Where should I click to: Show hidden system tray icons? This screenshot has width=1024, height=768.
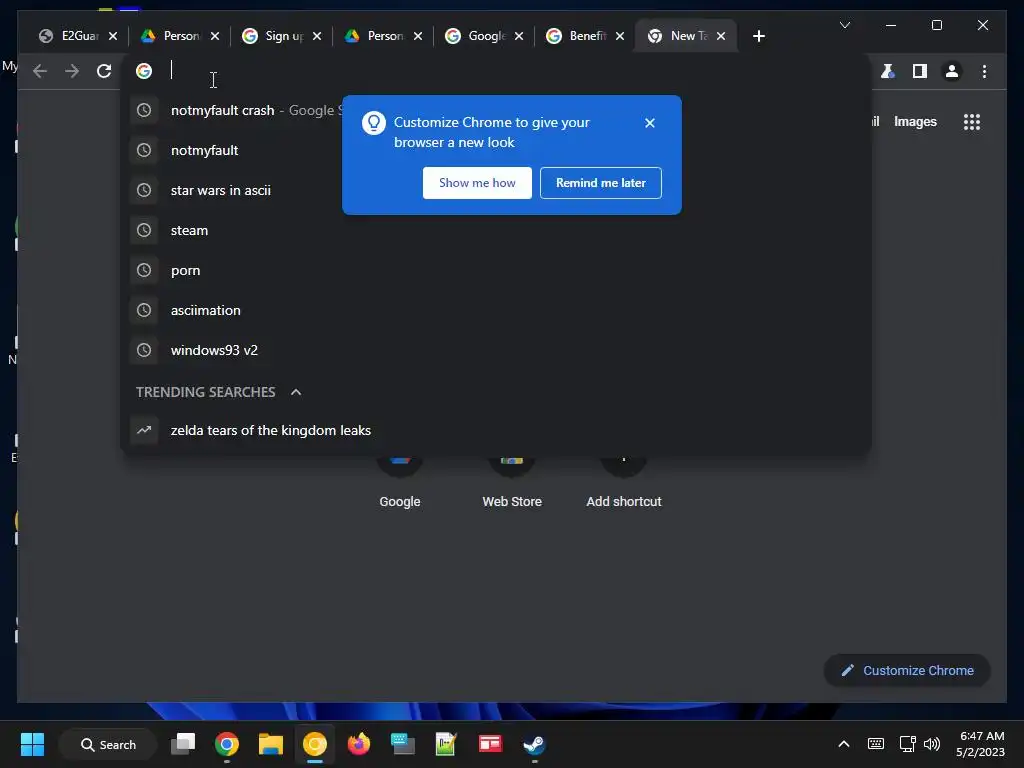tap(844, 744)
